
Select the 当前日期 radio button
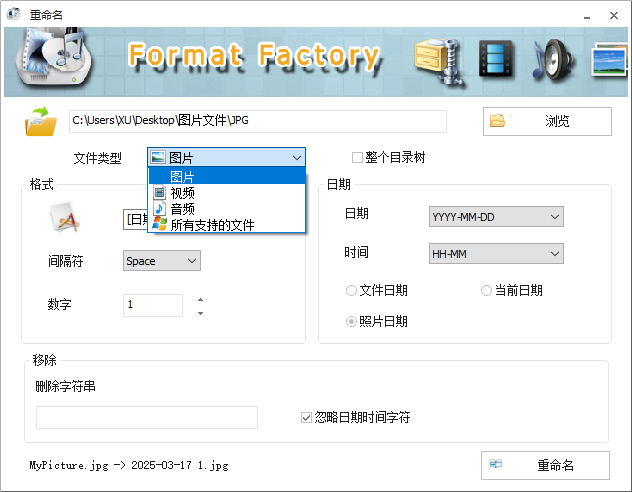(x=486, y=291)
